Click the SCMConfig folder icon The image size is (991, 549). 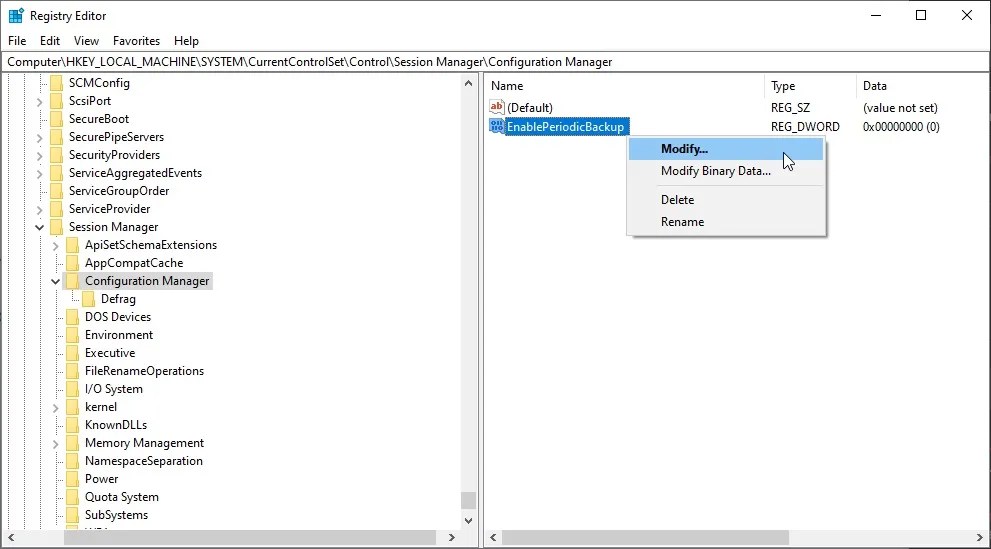(56, 83)
